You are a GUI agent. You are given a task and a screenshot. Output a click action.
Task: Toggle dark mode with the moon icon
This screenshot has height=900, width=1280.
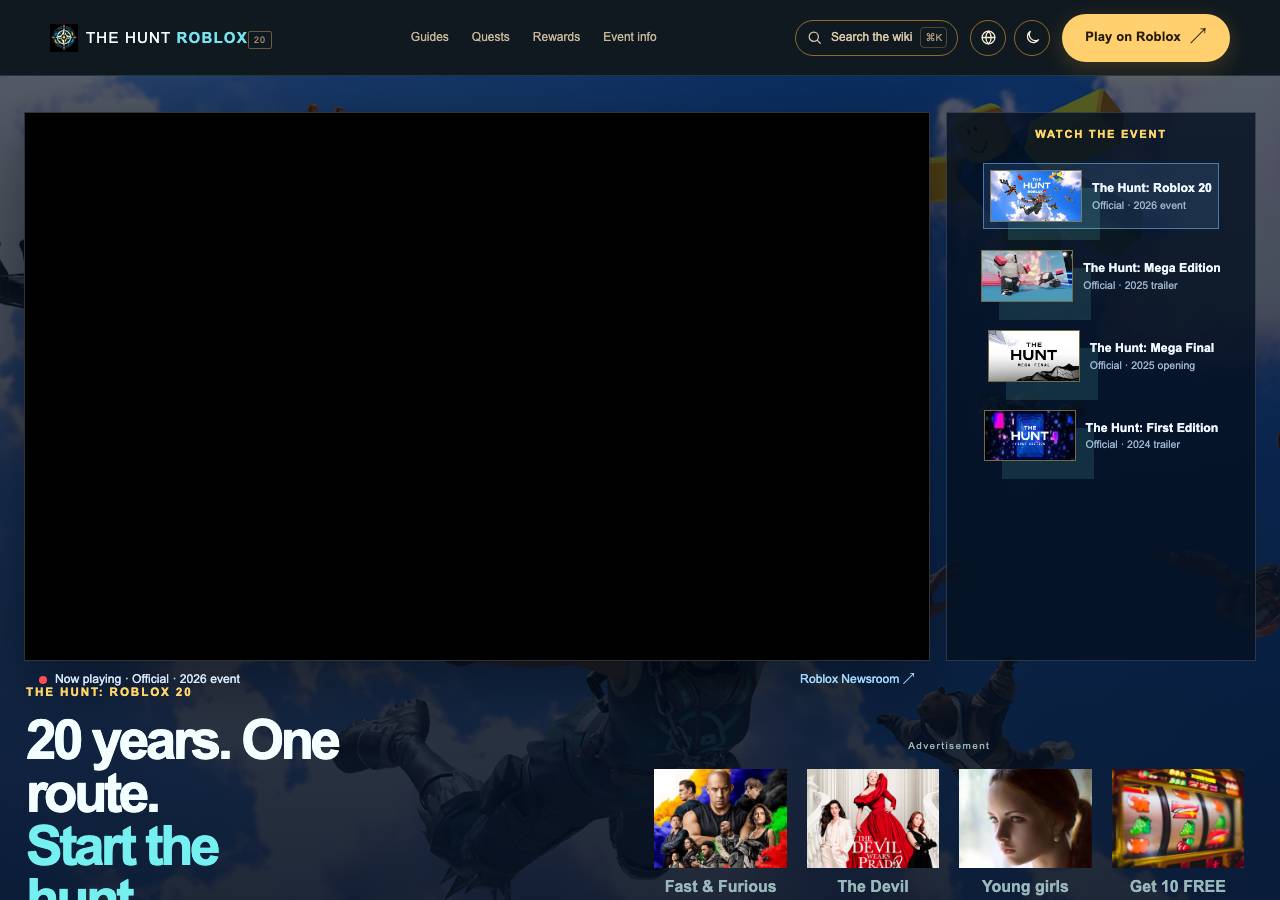tap(1032, 38)
